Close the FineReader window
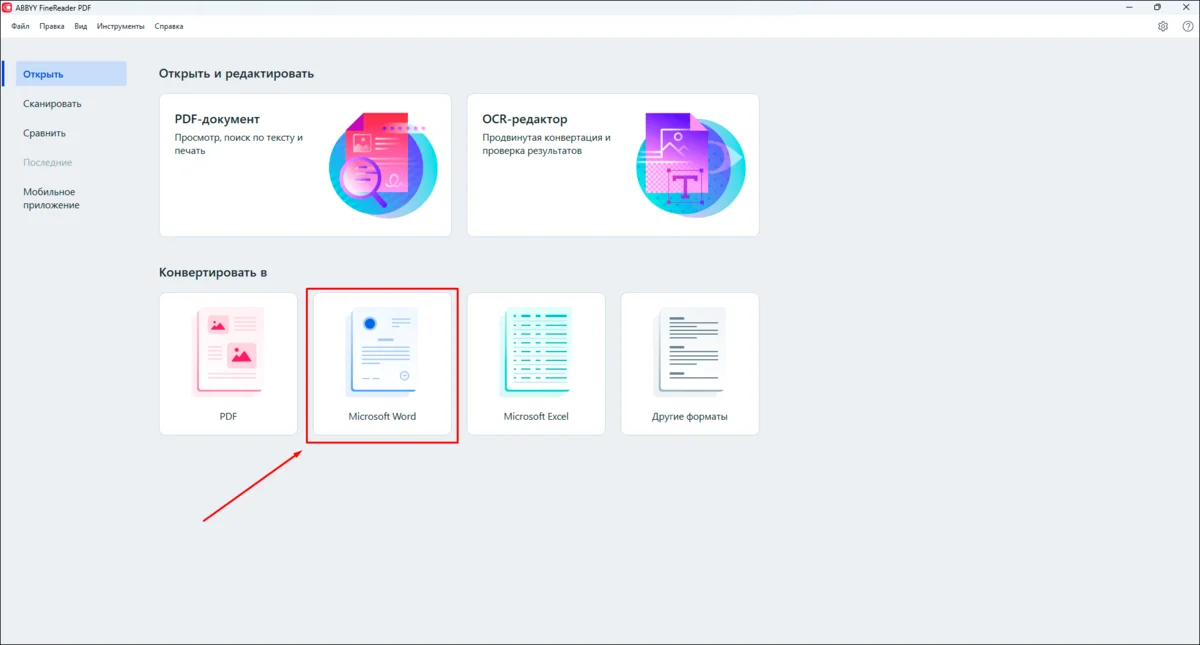 point(1185,7)
